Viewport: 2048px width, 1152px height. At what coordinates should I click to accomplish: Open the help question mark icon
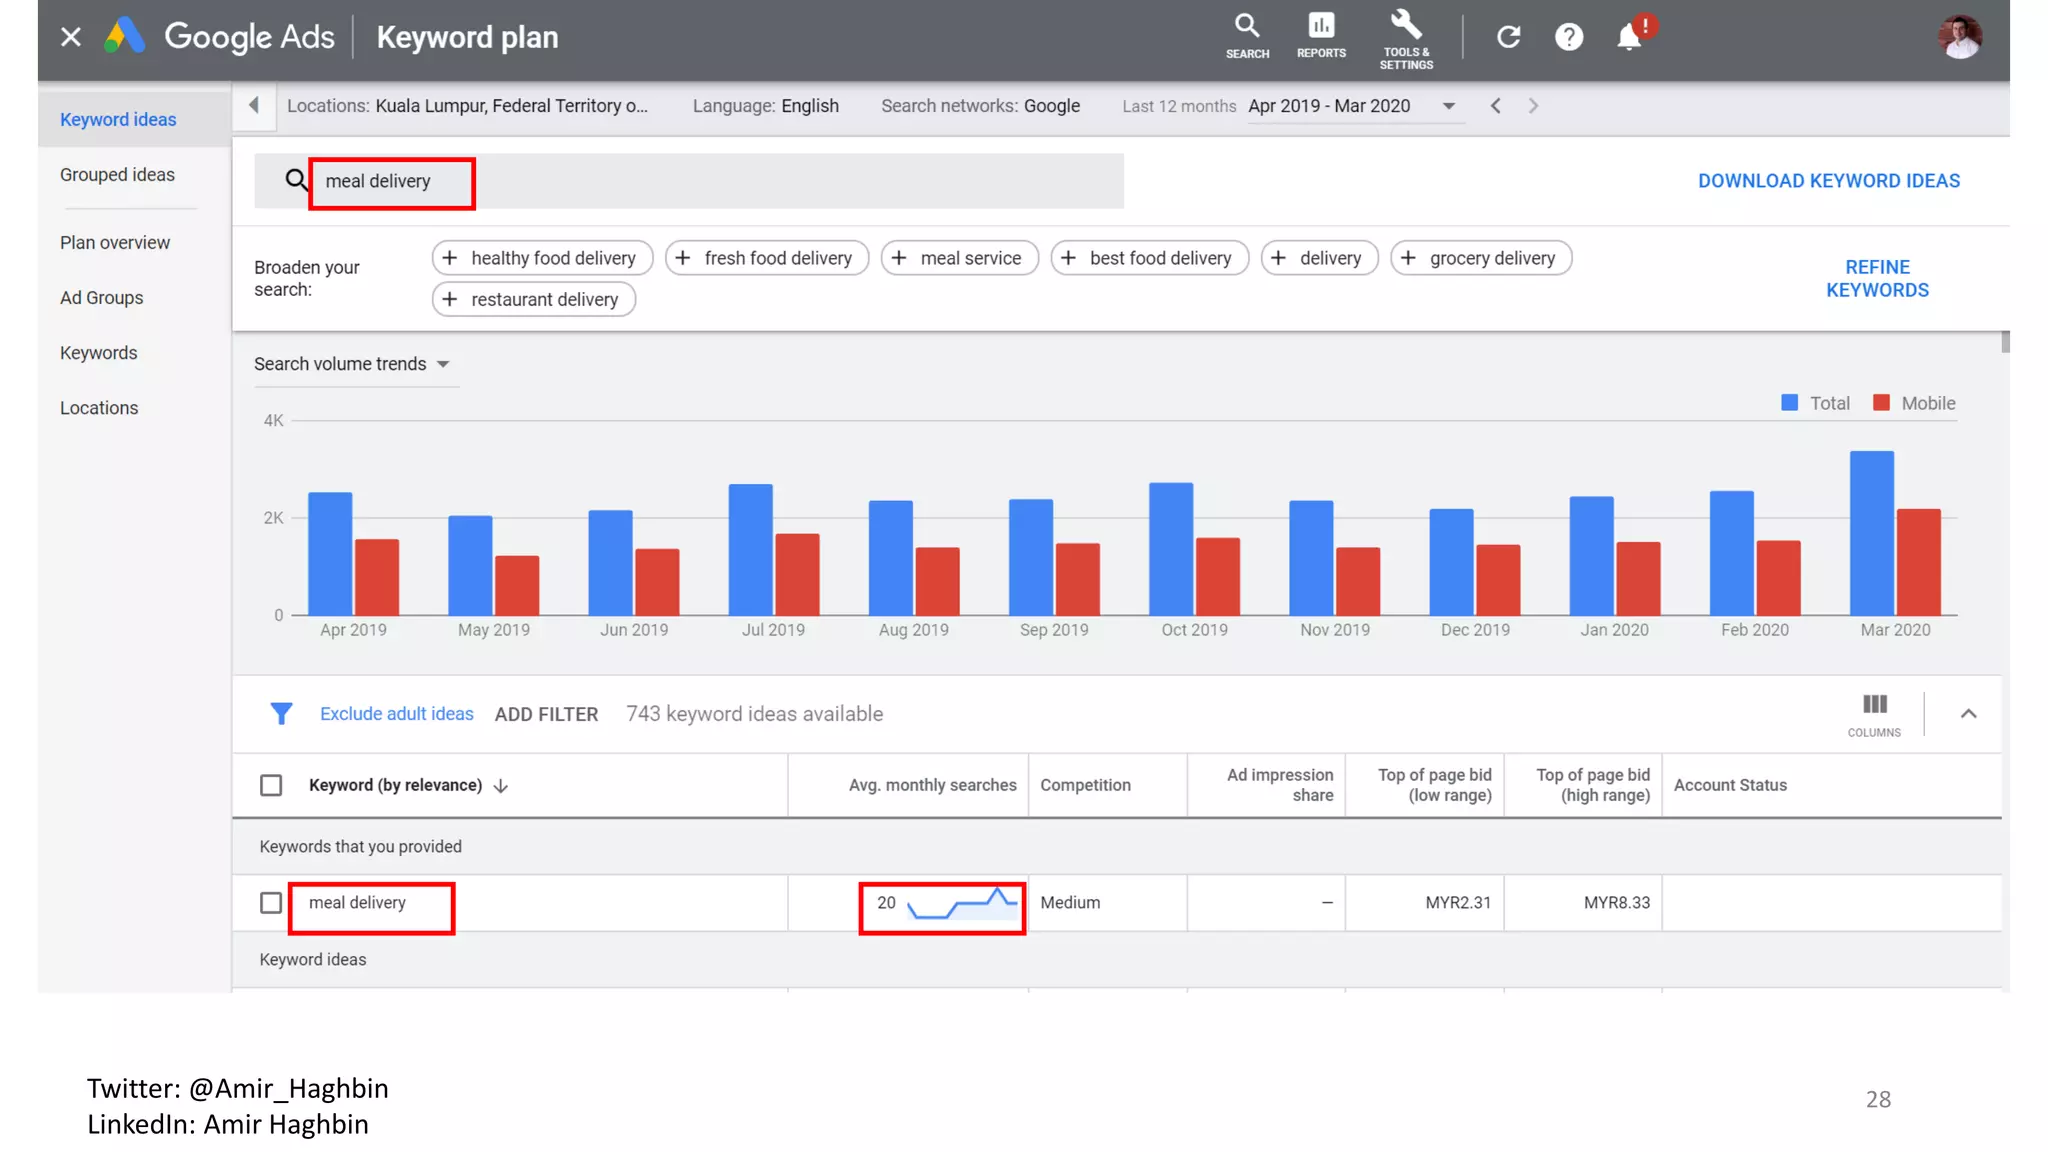[x=1568, y=37]
